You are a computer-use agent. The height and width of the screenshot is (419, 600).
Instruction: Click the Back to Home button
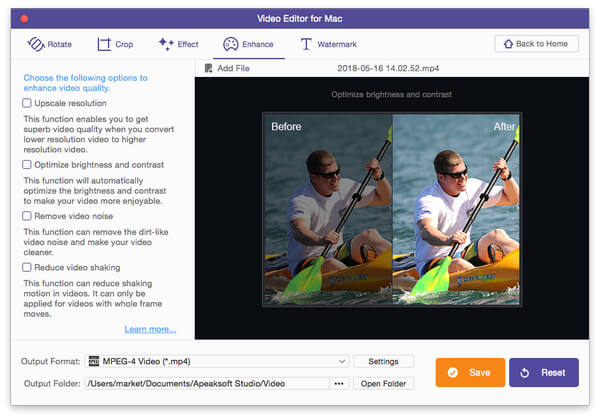(x=536, y=44)
